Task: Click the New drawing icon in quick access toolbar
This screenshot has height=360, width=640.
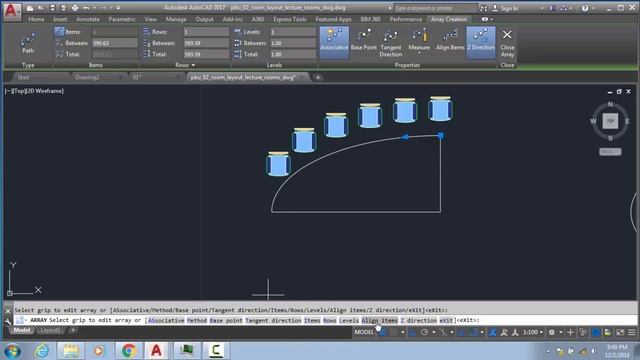Action: [30, 8]
